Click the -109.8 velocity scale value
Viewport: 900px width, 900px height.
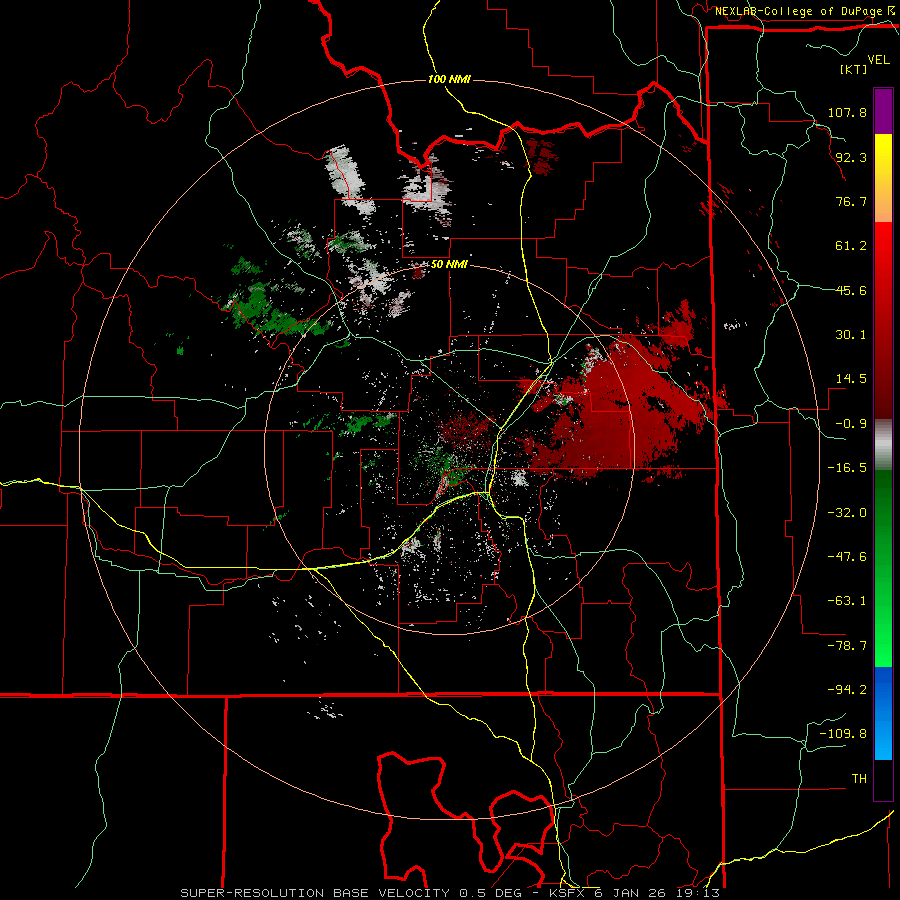(843, 734)
